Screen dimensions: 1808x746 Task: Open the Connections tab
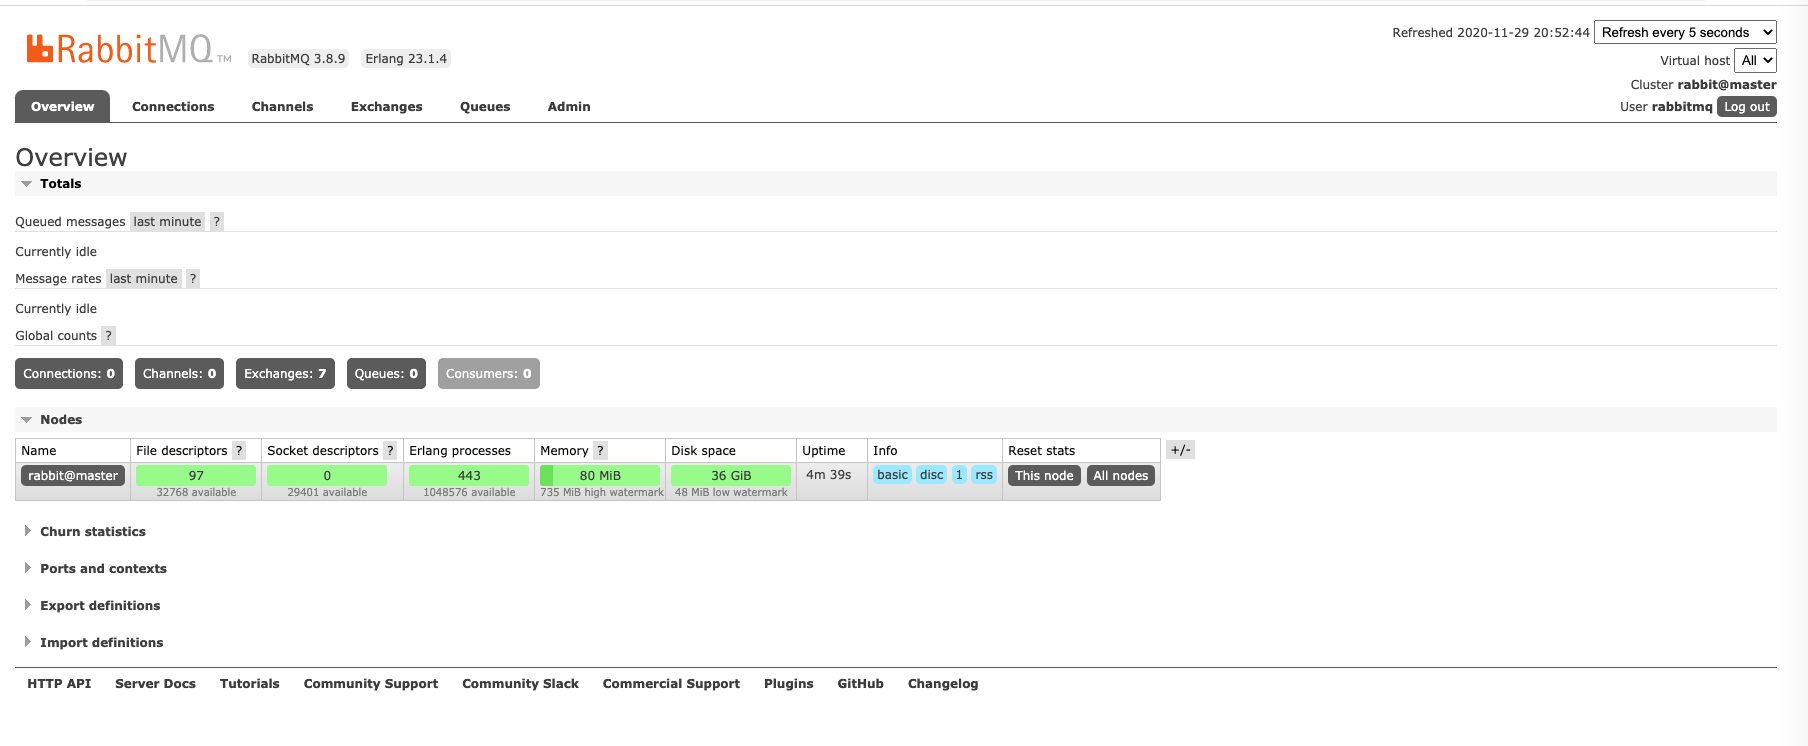pyautogui.click(x=173, y=107)
